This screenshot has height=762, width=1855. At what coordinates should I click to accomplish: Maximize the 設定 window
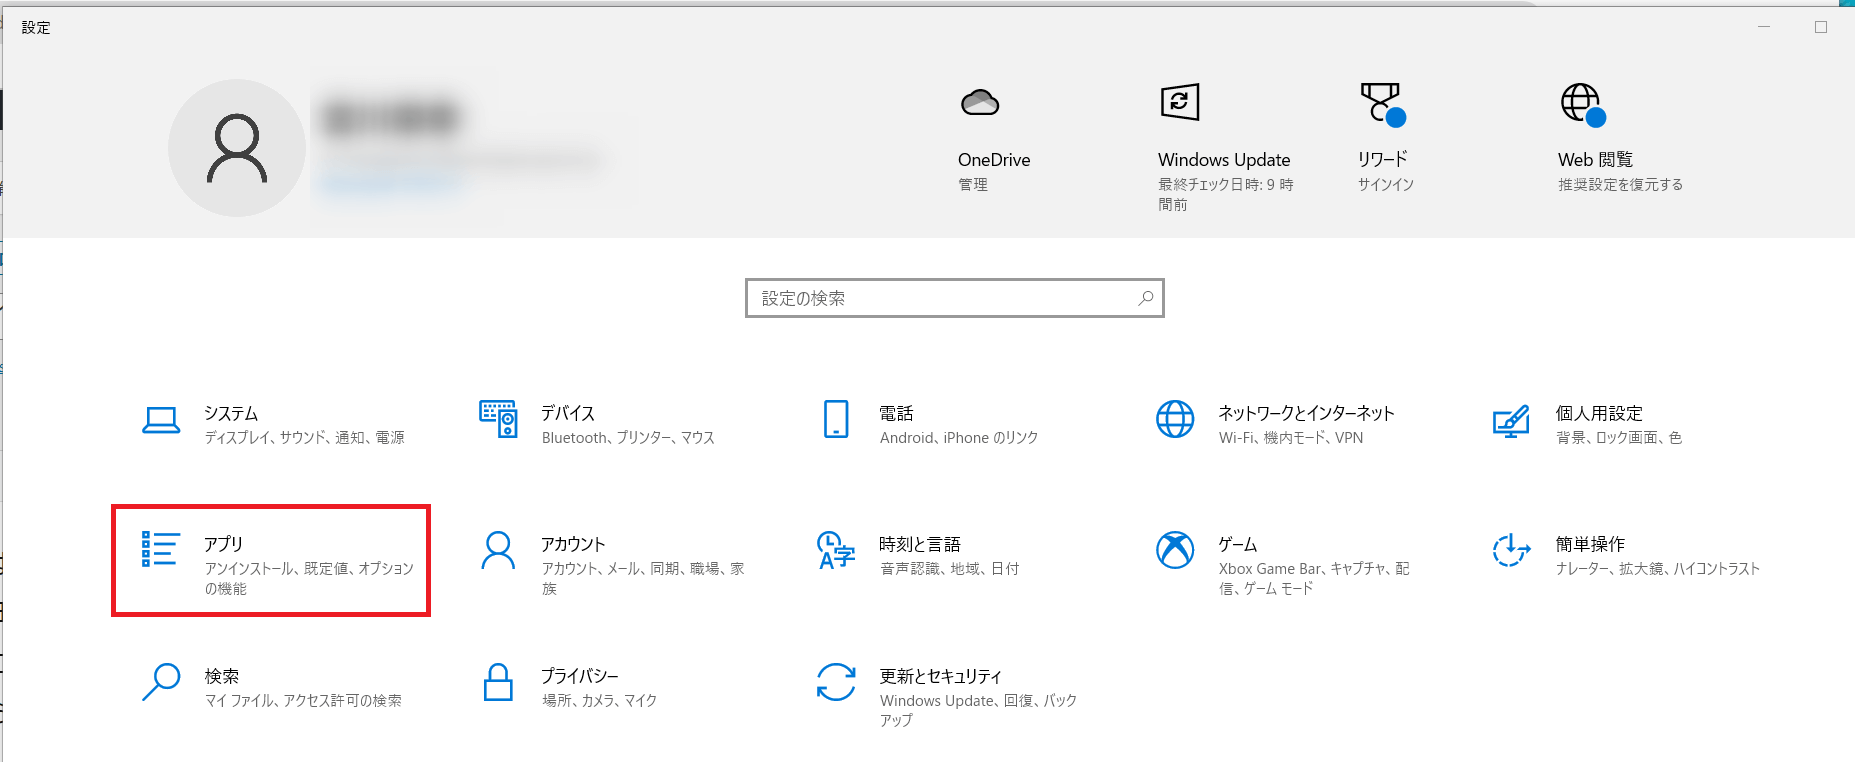coord(1821,27)
